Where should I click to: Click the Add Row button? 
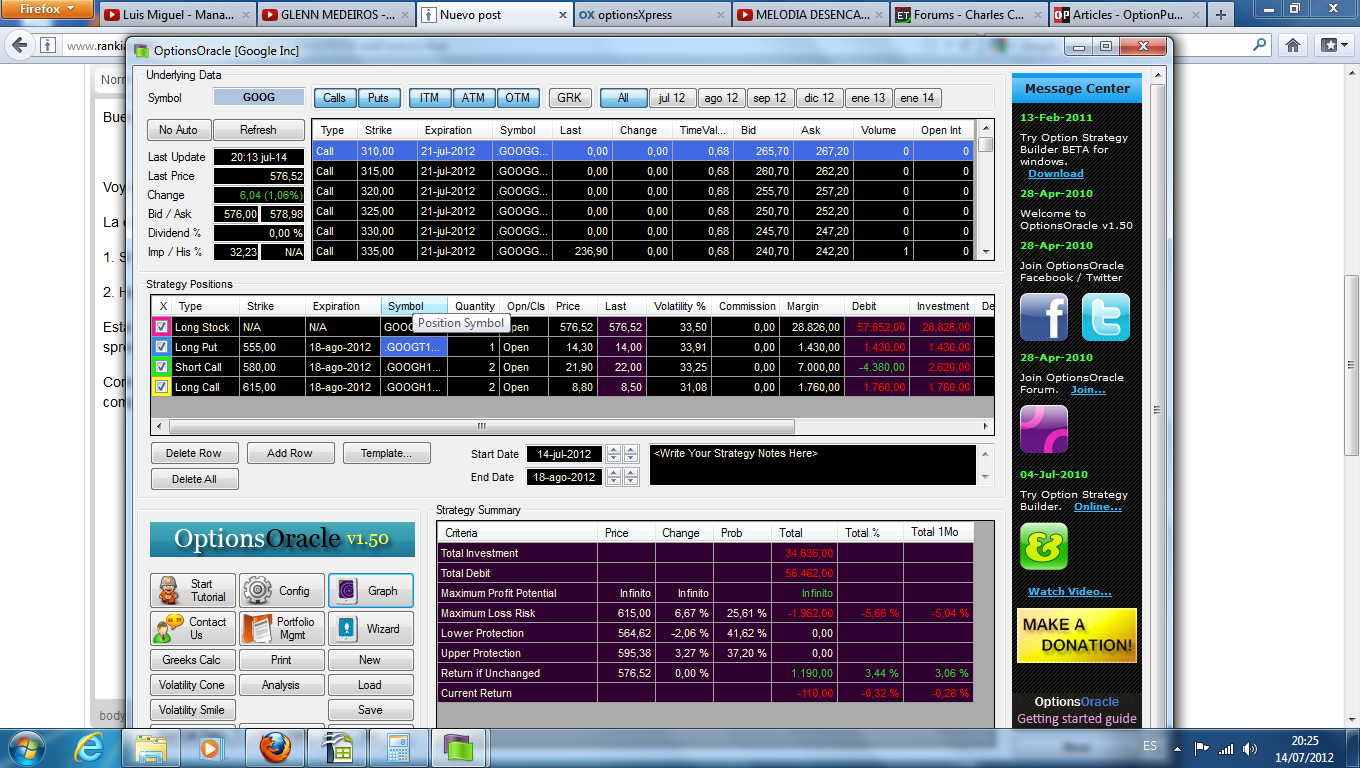coord(290,453)
